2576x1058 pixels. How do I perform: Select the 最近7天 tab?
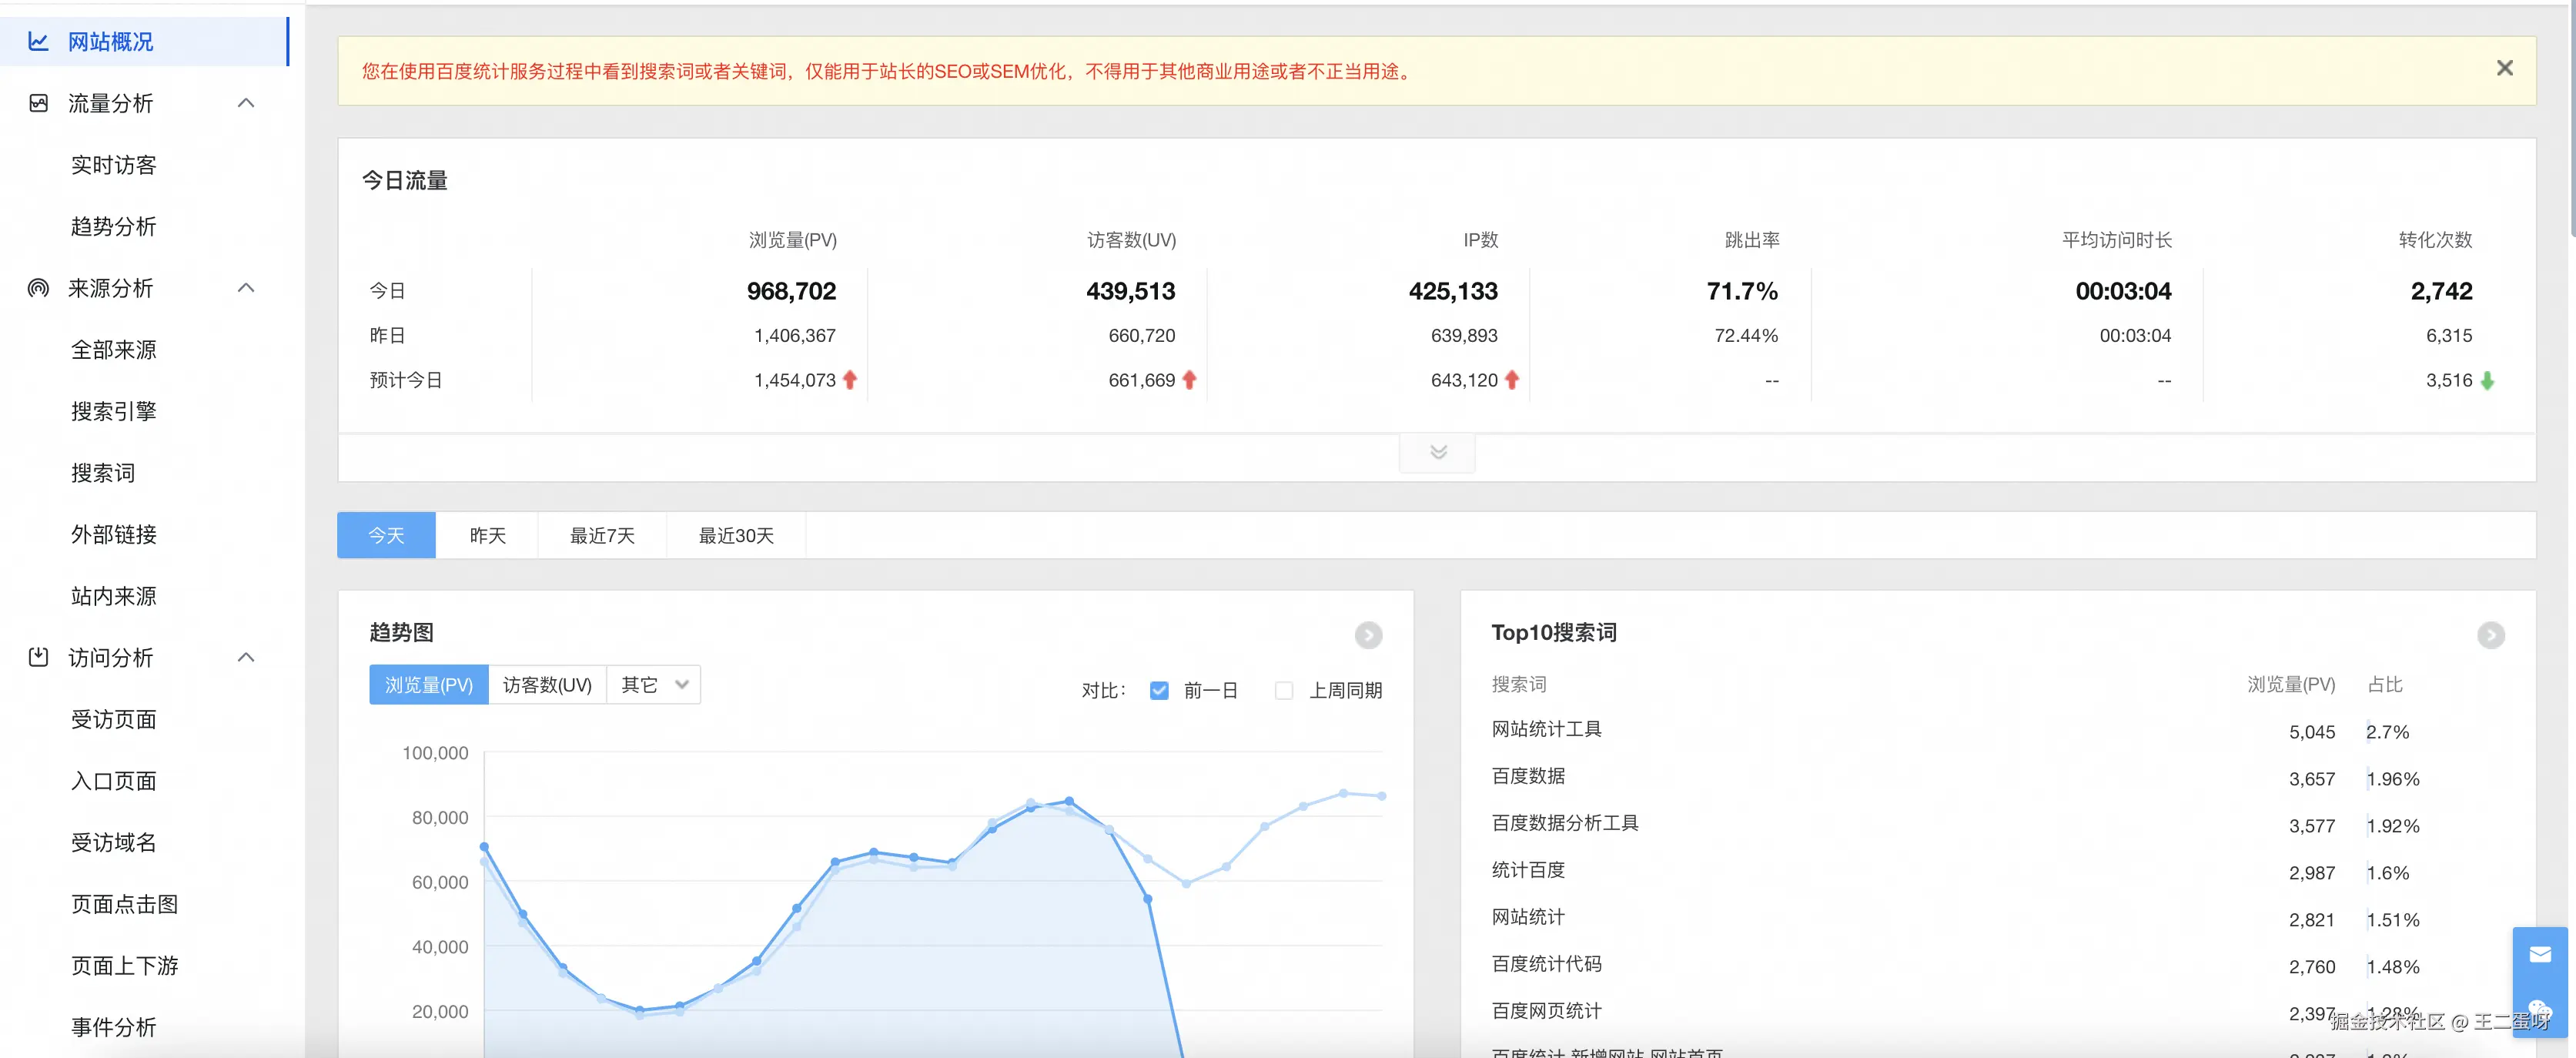602,536
